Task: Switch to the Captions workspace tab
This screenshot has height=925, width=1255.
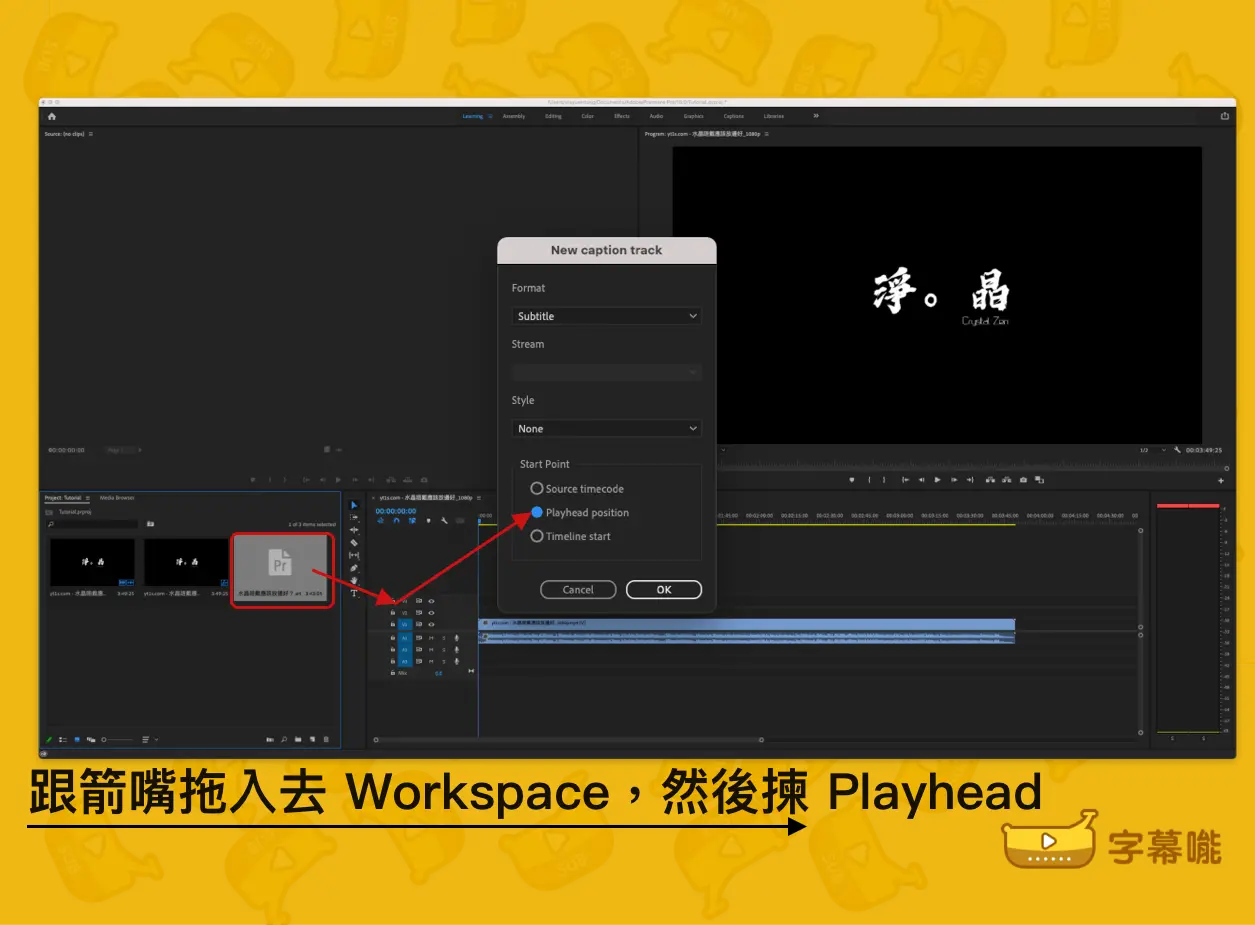Action: (x=733, y=116)
